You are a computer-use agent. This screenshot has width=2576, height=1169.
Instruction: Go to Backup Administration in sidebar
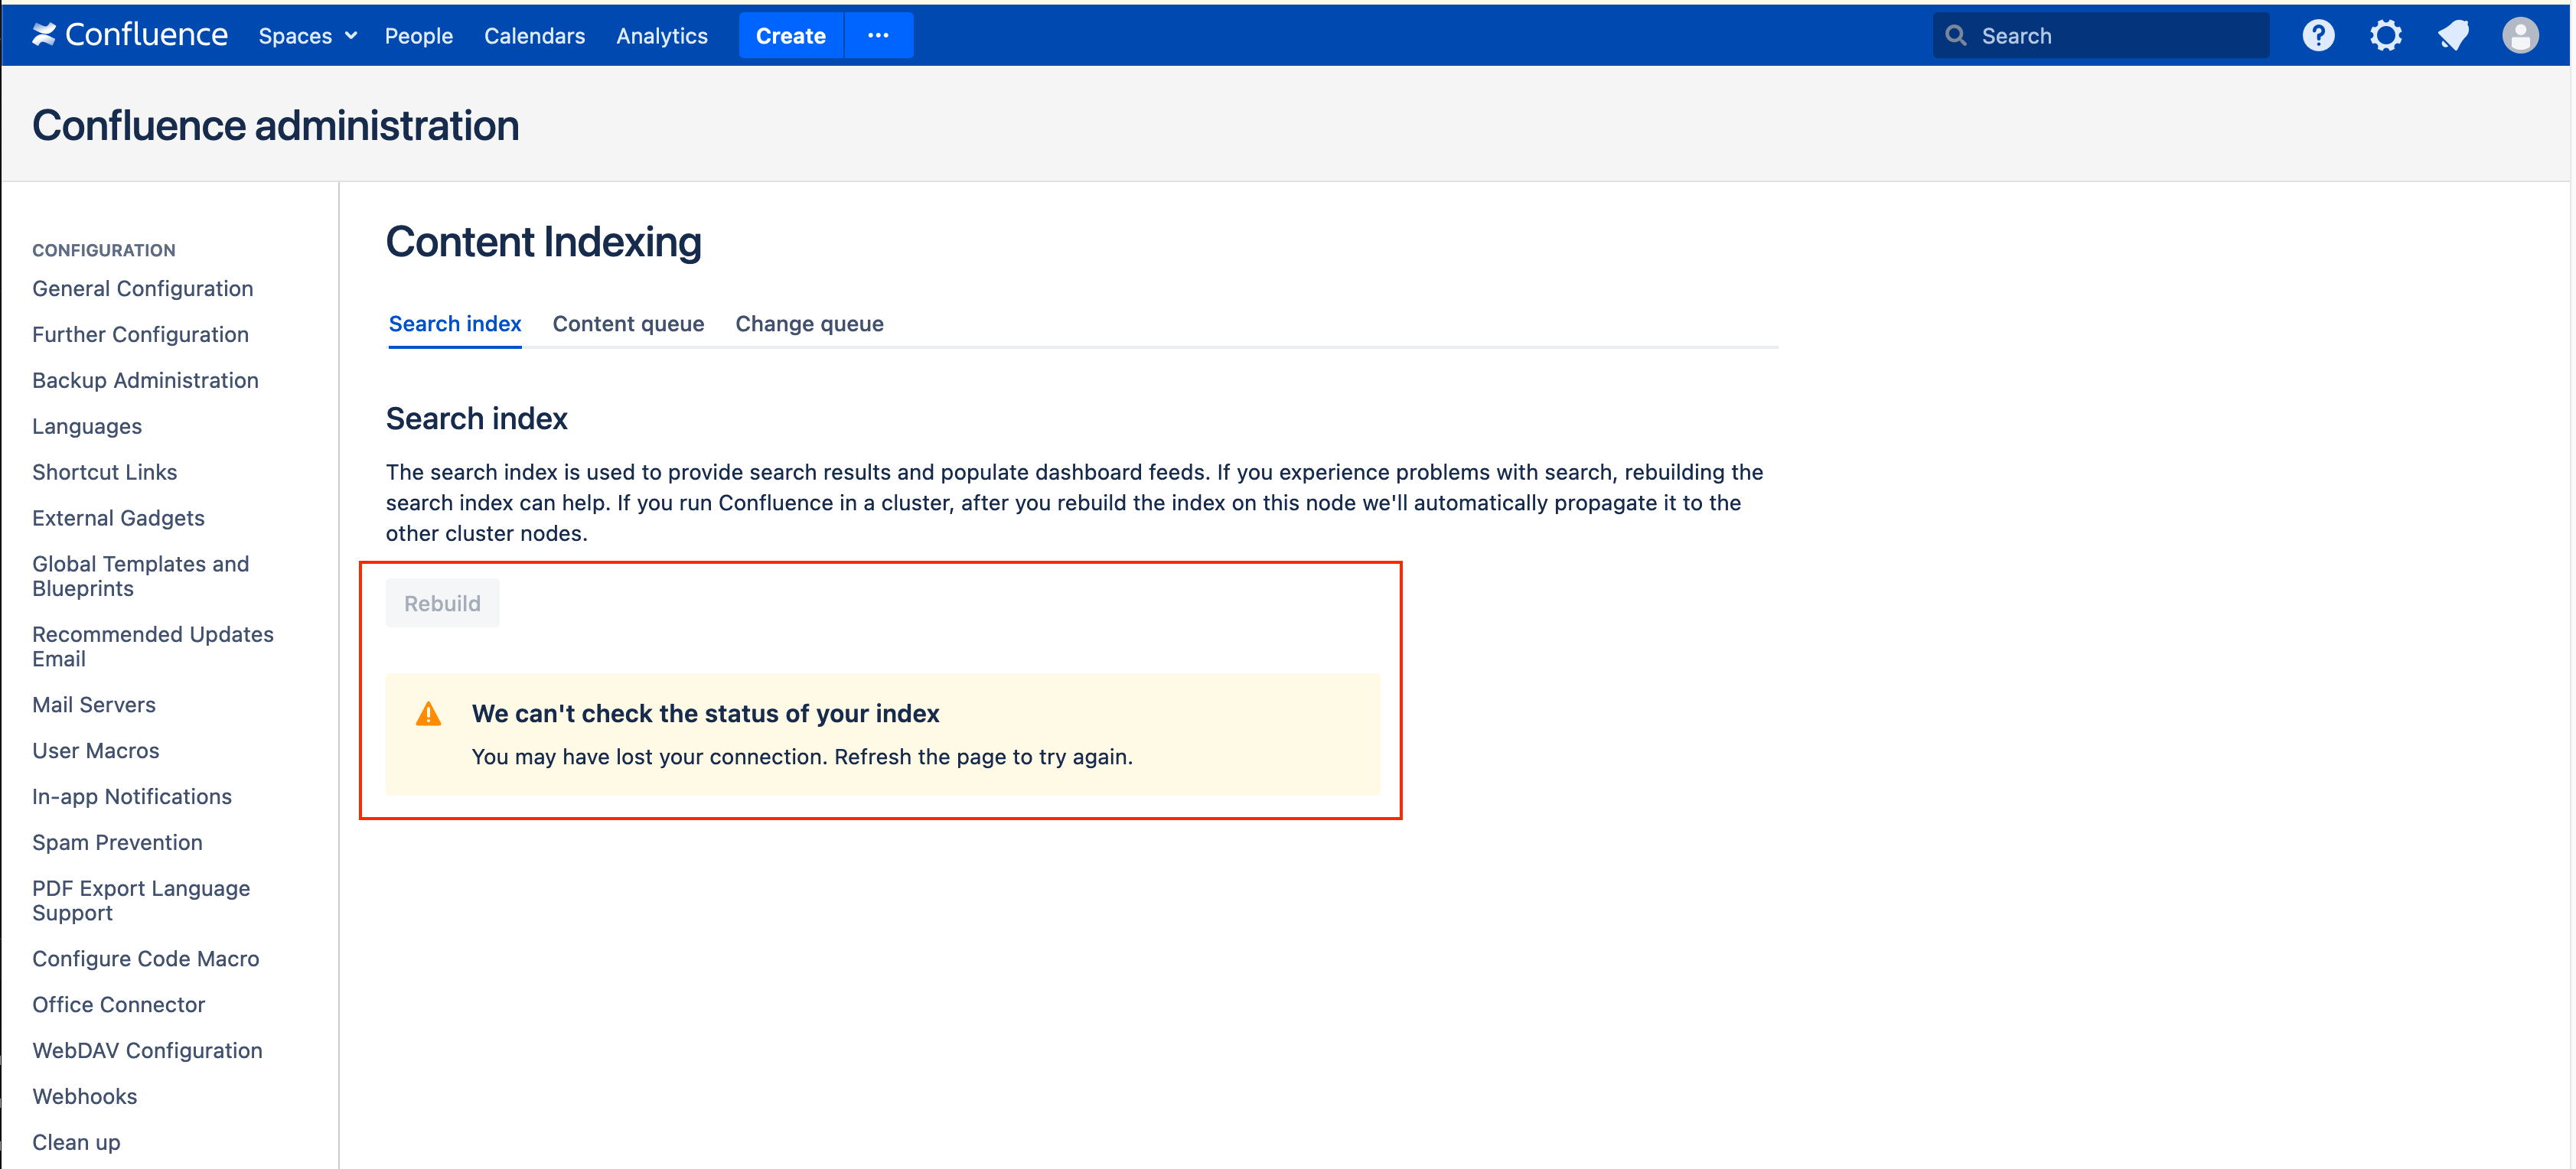pyautogui.click(x=145, y=380)
